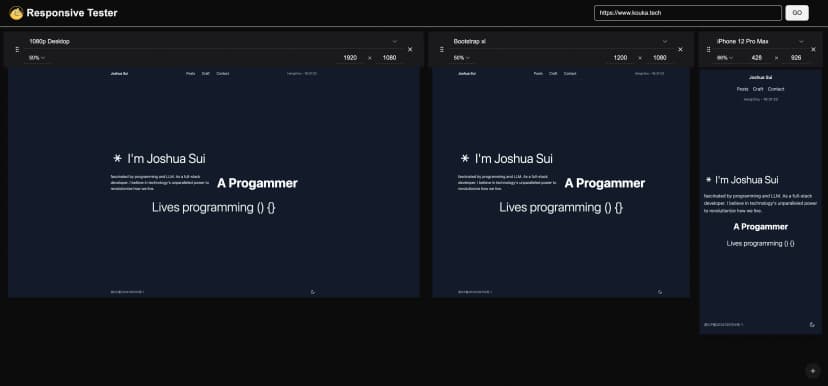
Task: Click Joshua Sui site name in 1080p Desktop preview
Action: click(x=119, y=73)
